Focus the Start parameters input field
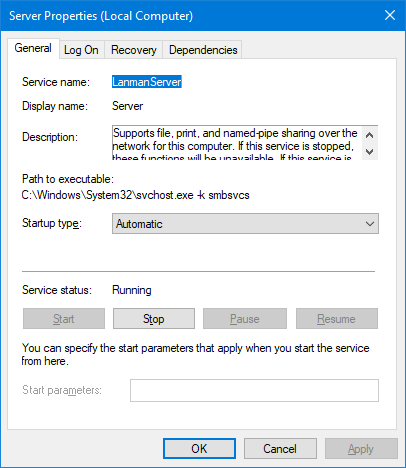 [254, 390]
